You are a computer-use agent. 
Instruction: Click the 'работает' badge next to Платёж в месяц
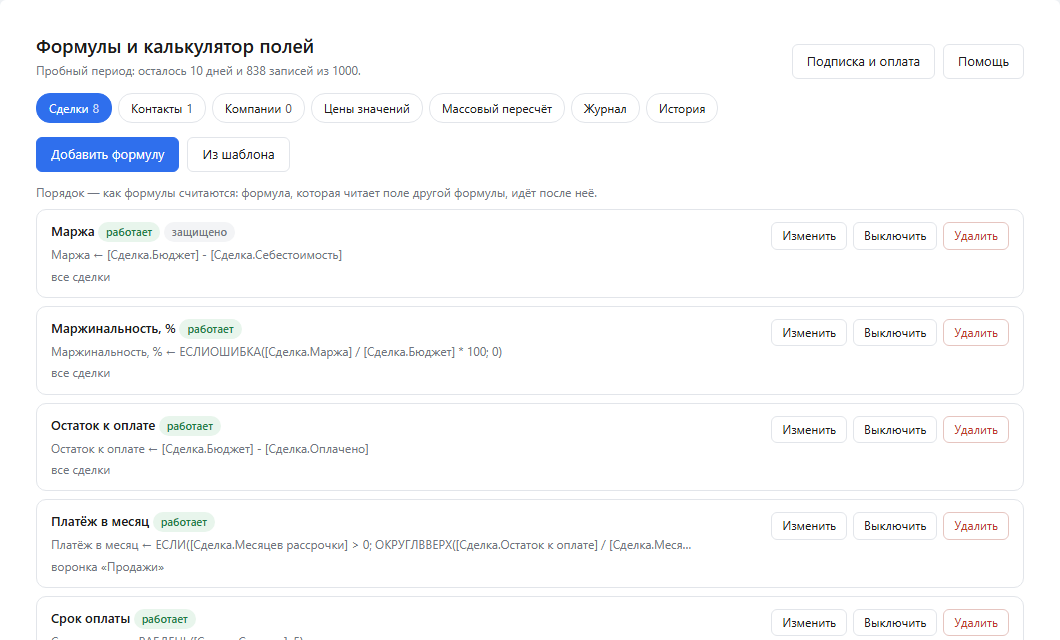(184, 522)
